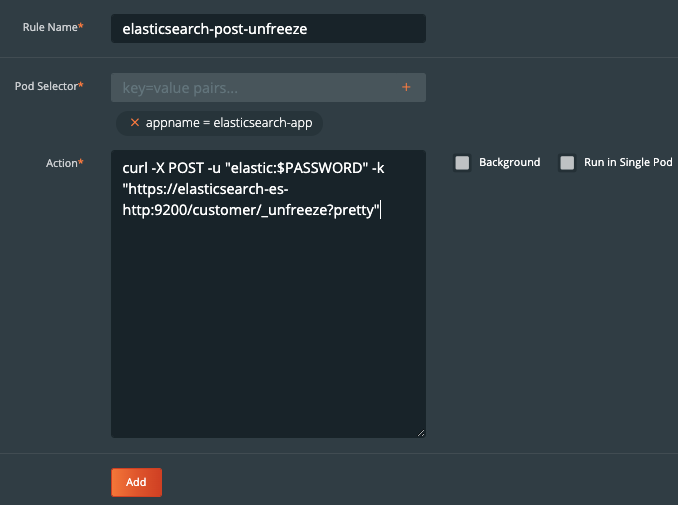Image resolution: width=678 pixels, height=505 pixels.
Task: Click the Rule Name label
Action: point(51,26)
